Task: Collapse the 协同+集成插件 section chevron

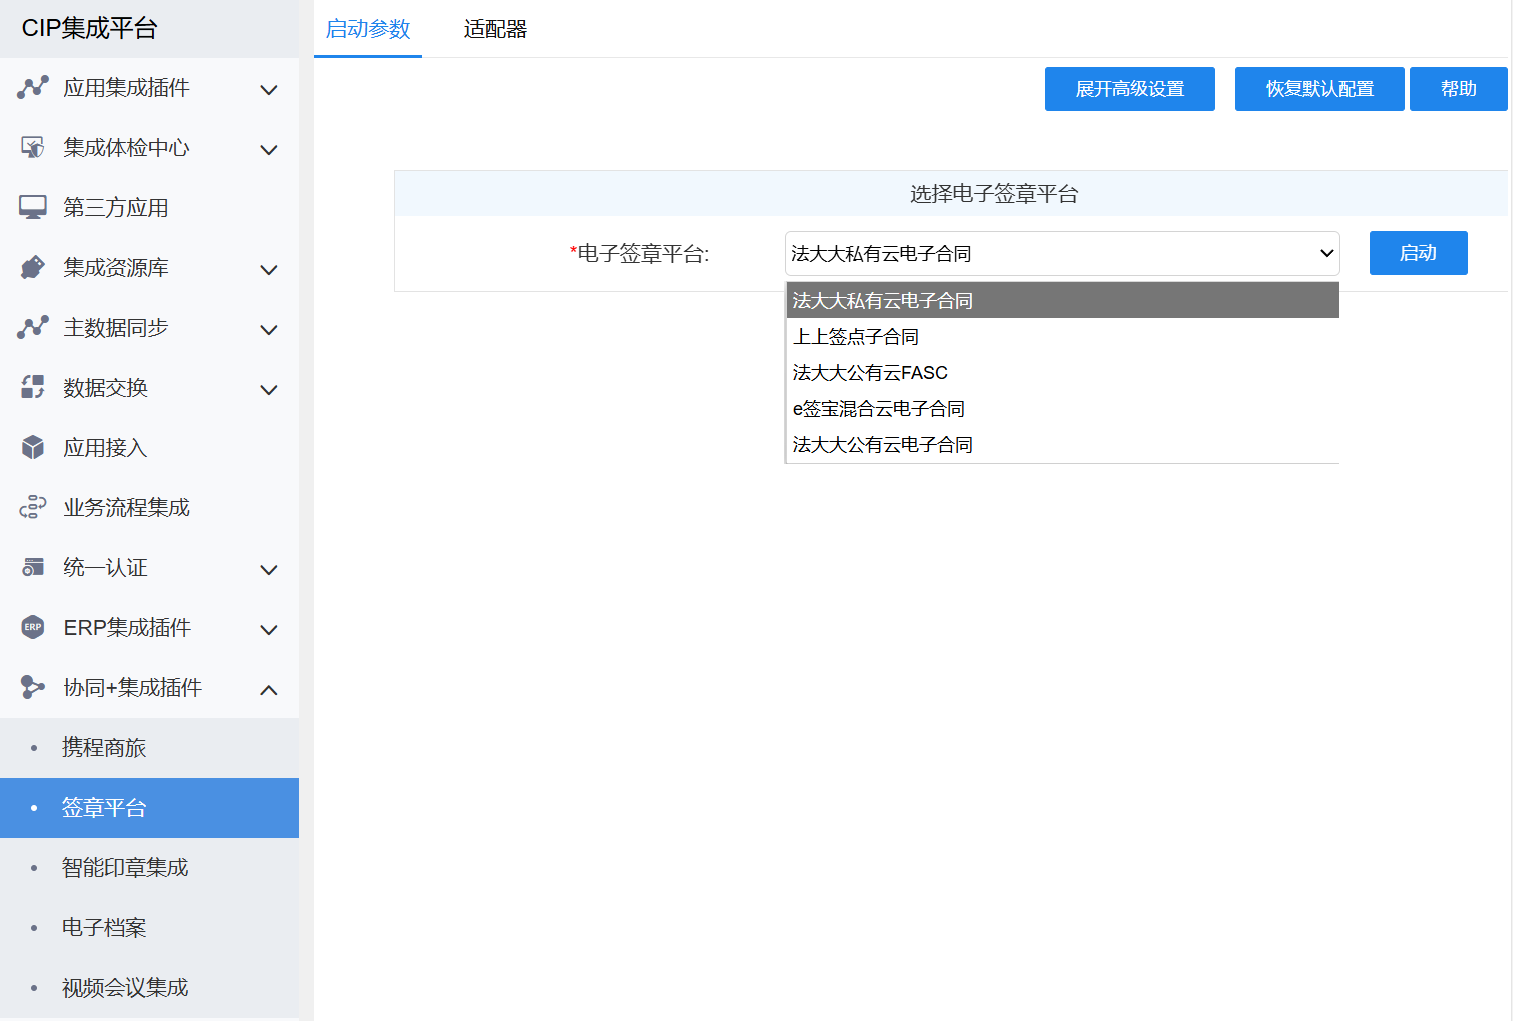Action: 268,689
